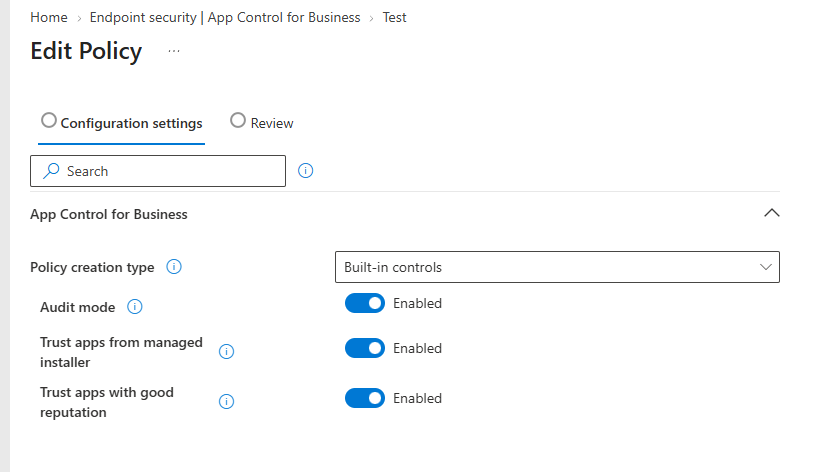View info for Trust apps from managed installer
820x472 pixels.
(x=226, y=351)
